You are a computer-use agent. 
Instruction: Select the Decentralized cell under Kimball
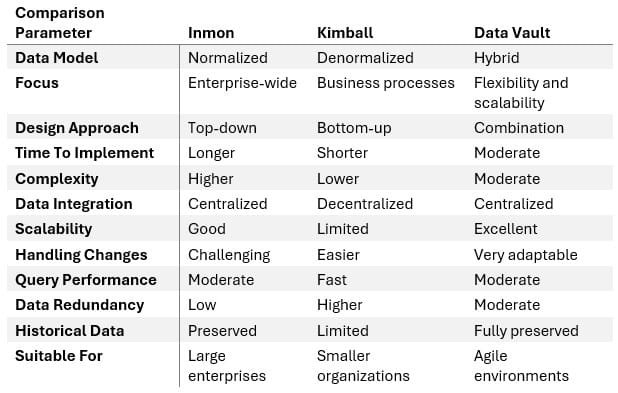pyautogui.click(x=365, y=204)
